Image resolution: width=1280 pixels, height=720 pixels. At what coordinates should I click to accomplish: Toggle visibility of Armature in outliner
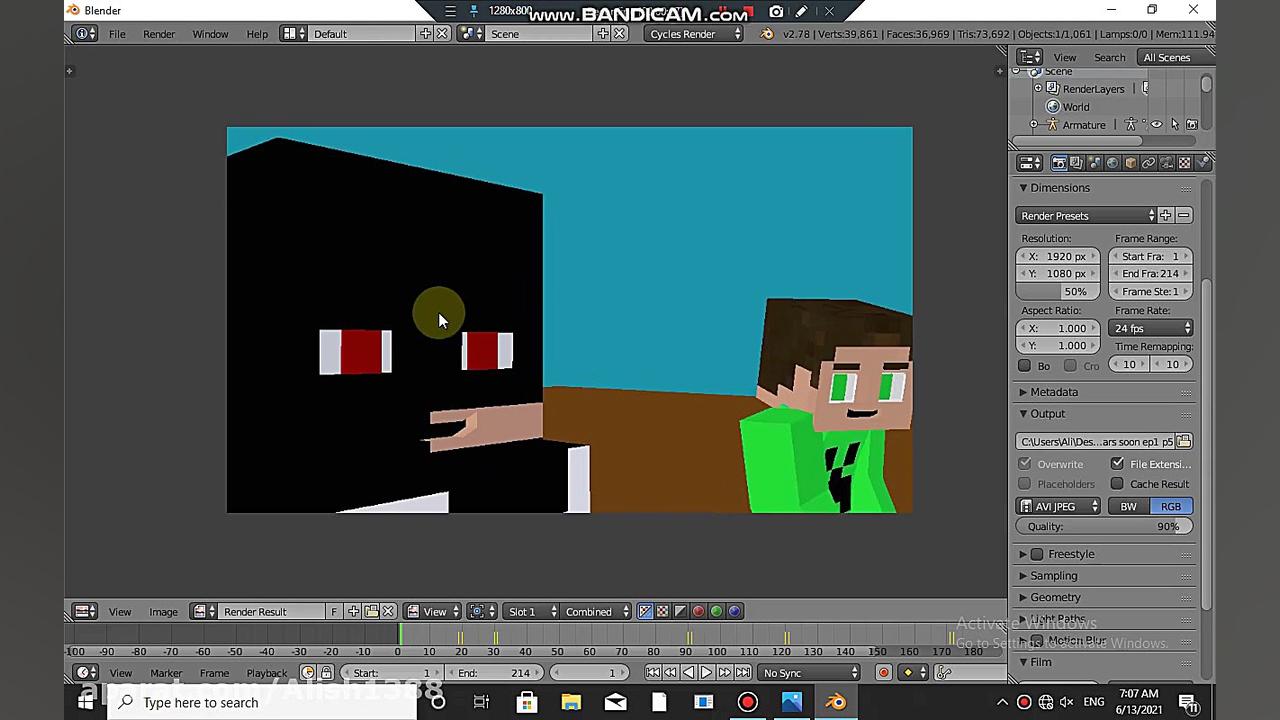(x=1157, y=125)
